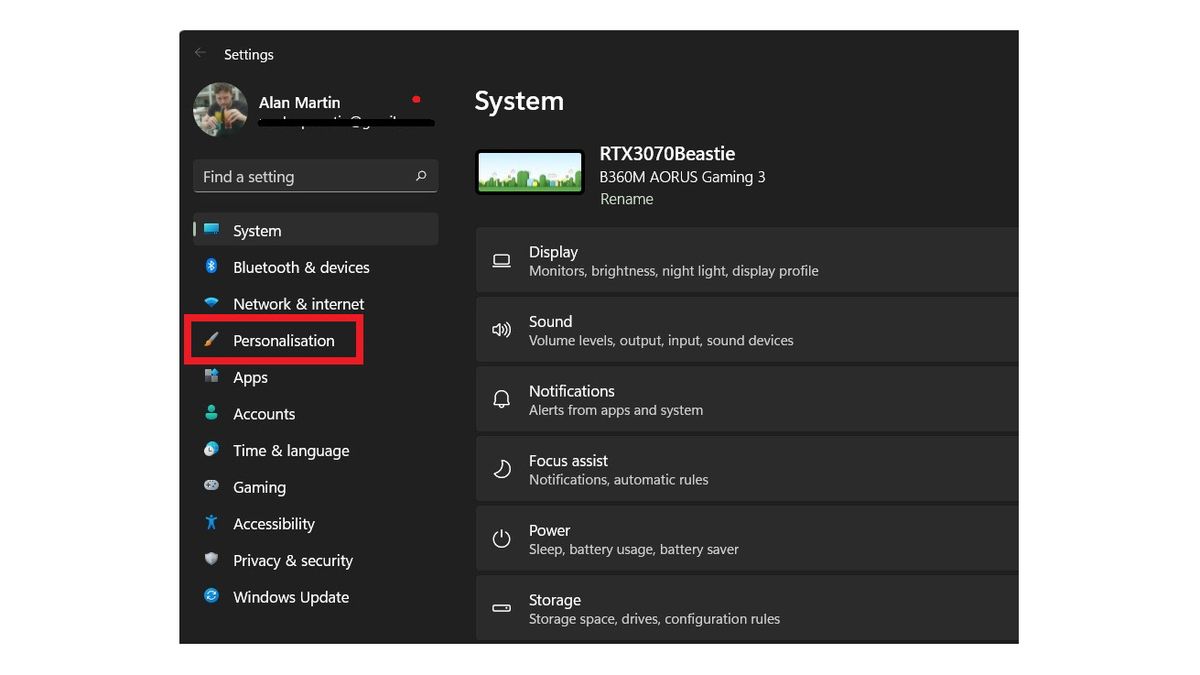Click the Time & language clock icon
The image size is (1200, 675).
point(212,450)
